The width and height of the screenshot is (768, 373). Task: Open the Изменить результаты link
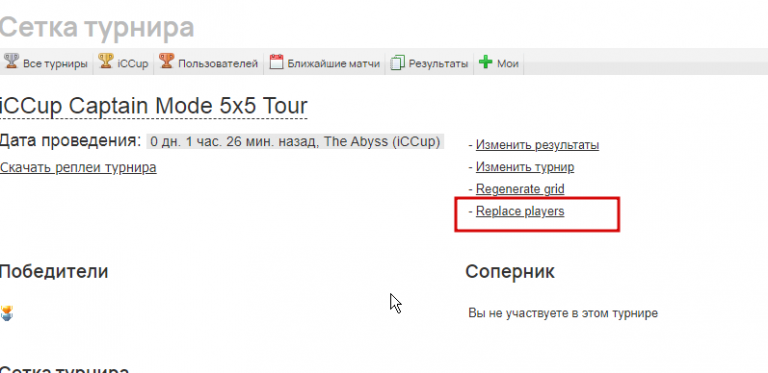click(537, 145)
